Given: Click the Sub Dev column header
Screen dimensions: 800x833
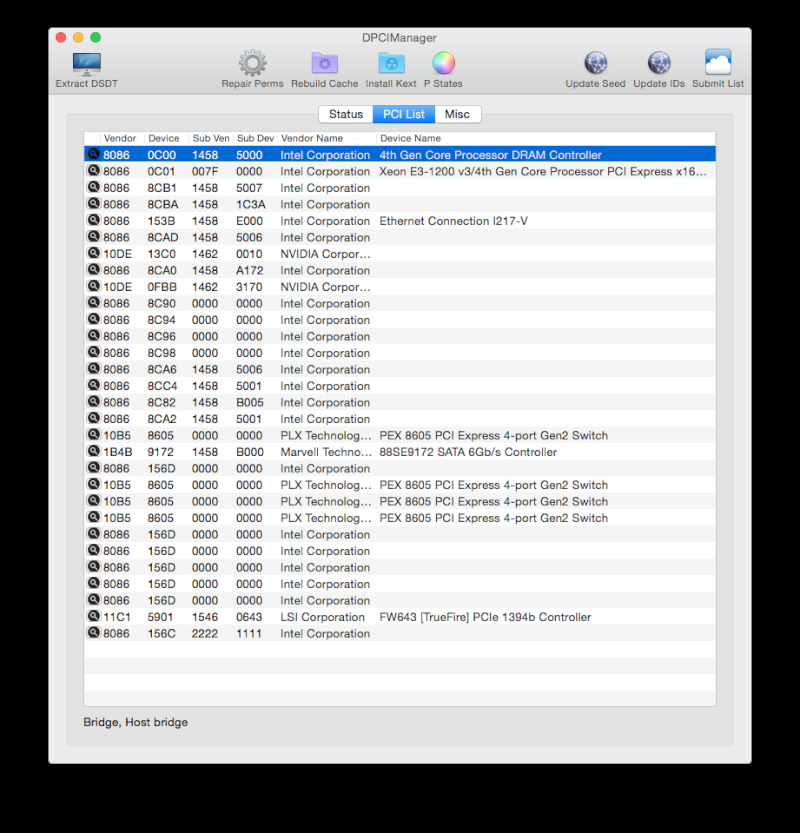Looking at the screenshot, I should [255, 138].
